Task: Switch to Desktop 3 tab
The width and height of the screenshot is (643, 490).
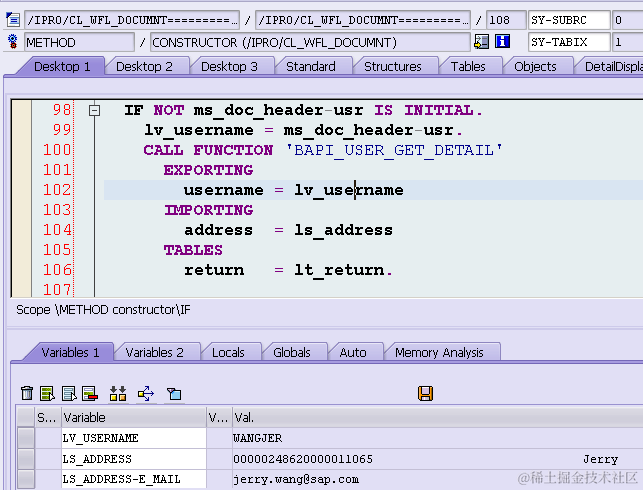Action: coord(229,66)
